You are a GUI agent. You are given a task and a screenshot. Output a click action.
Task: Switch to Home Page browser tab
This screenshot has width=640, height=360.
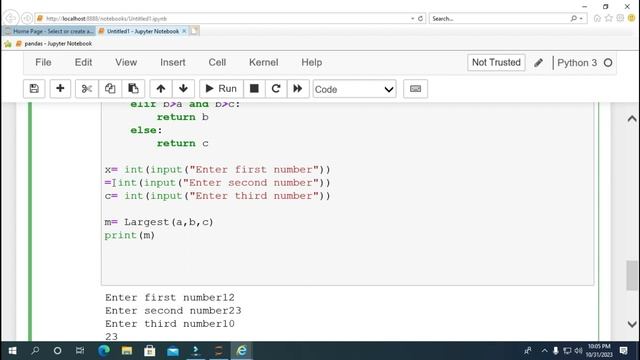point(49,31)
